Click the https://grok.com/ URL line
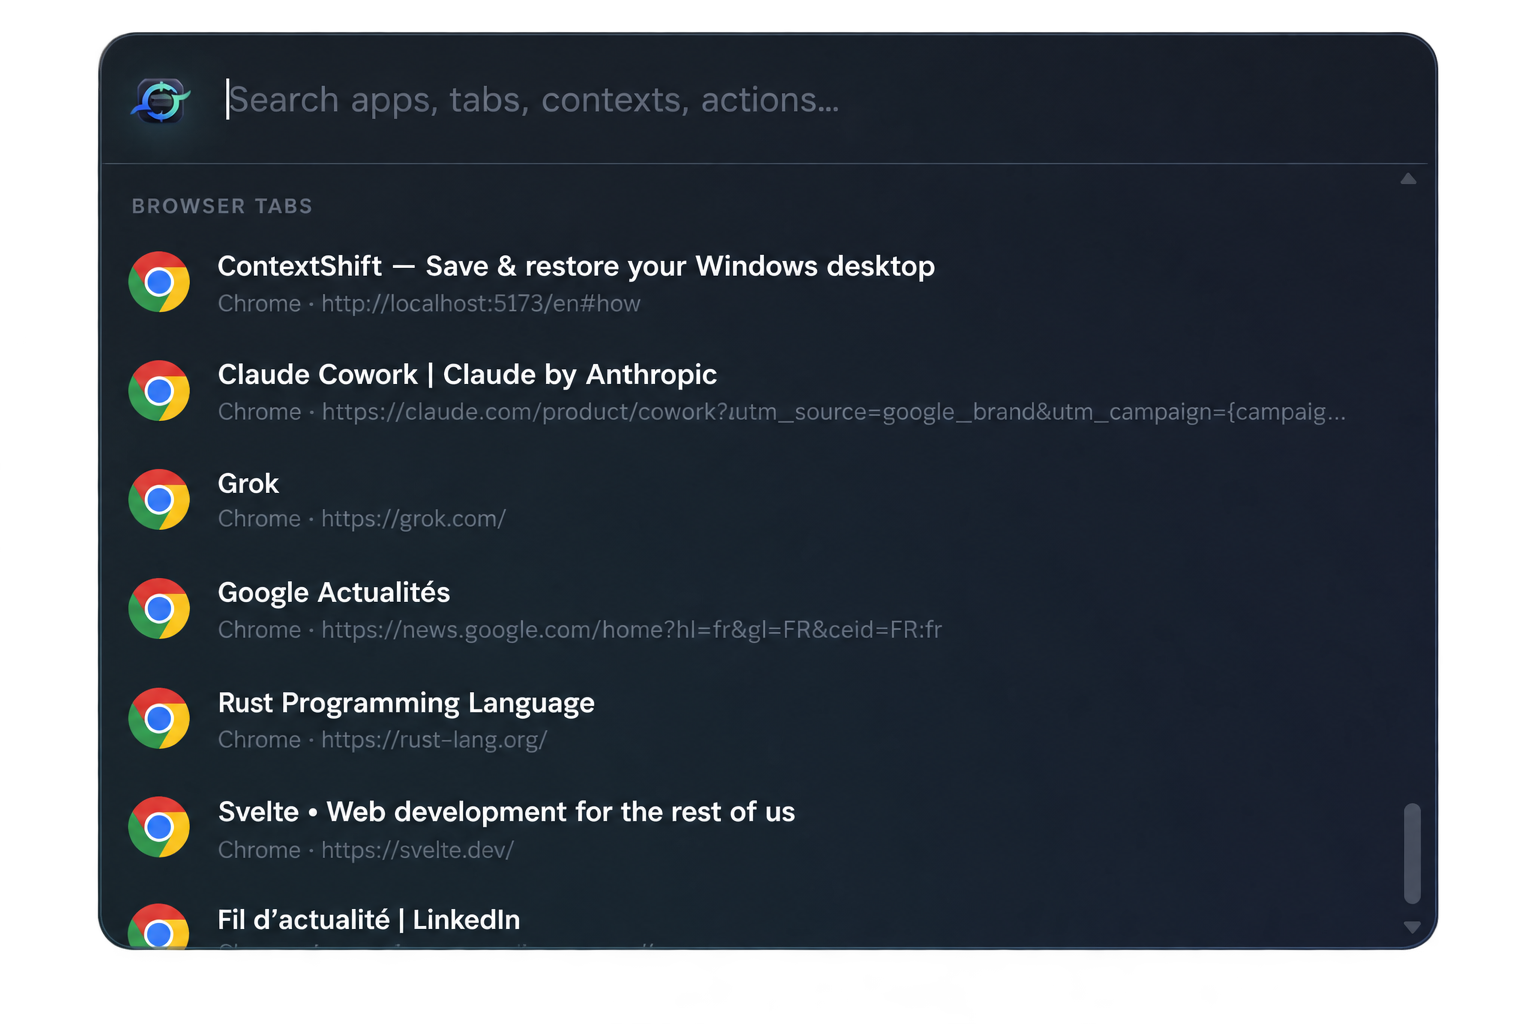 point(362,519)
